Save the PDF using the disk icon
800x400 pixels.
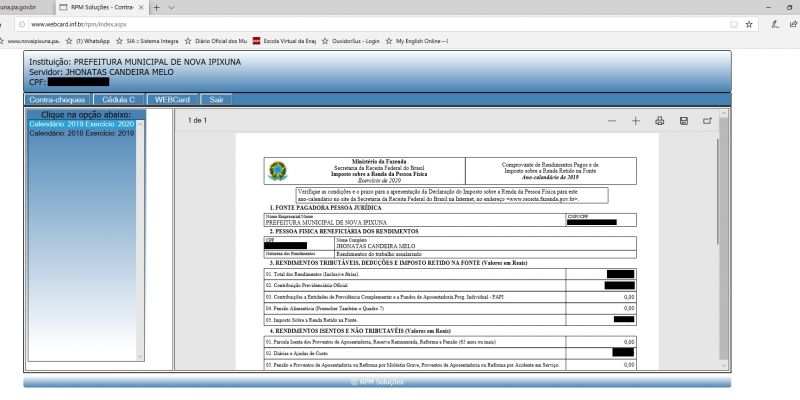(683, 121)
